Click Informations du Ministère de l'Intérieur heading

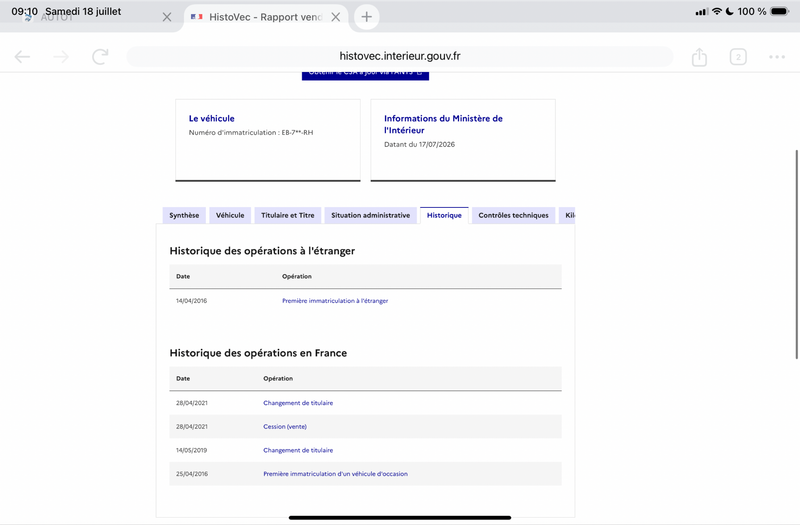(443, 124)
